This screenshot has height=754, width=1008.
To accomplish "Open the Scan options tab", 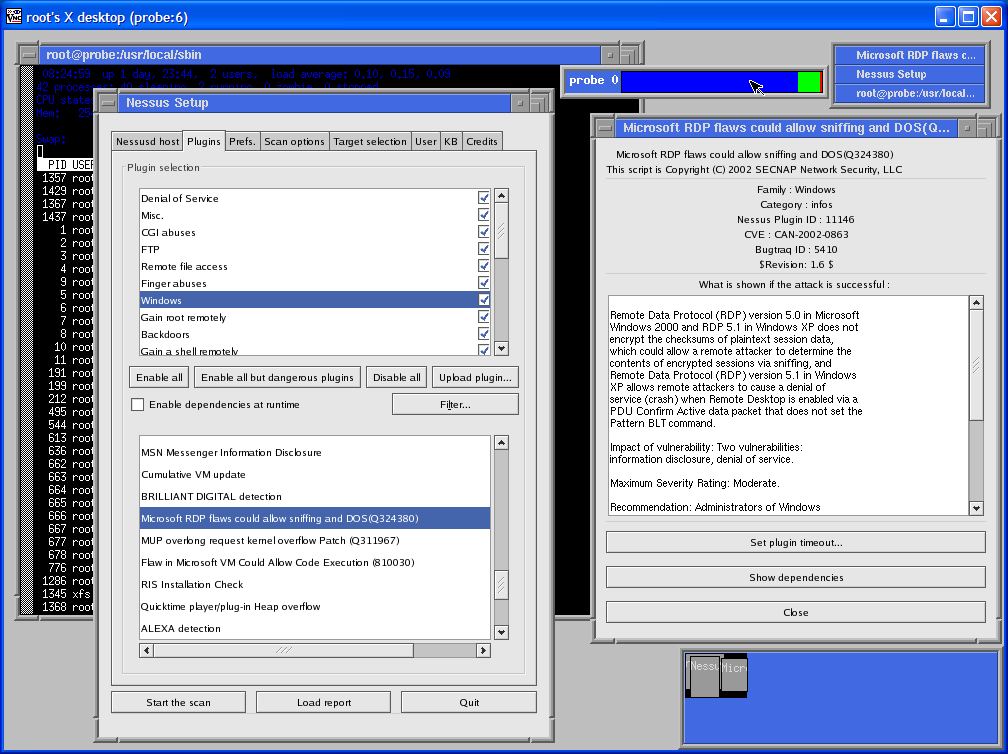I will click(x=294, y=141).
